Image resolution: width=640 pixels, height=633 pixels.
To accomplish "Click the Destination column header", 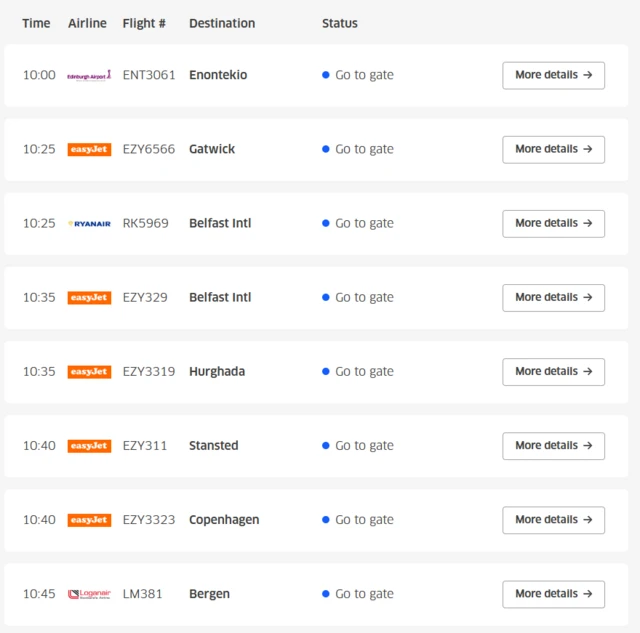I will coord(222,23).
